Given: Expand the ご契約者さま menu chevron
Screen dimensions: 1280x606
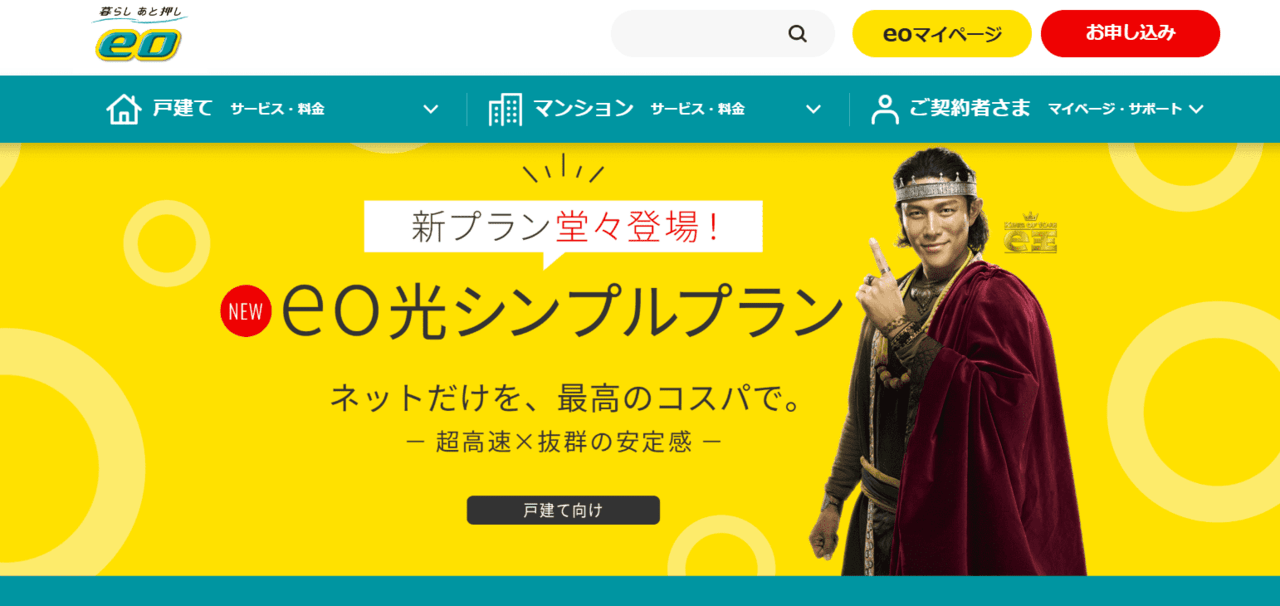Looking at the screenshot, I should click(x=1196, y=109).
